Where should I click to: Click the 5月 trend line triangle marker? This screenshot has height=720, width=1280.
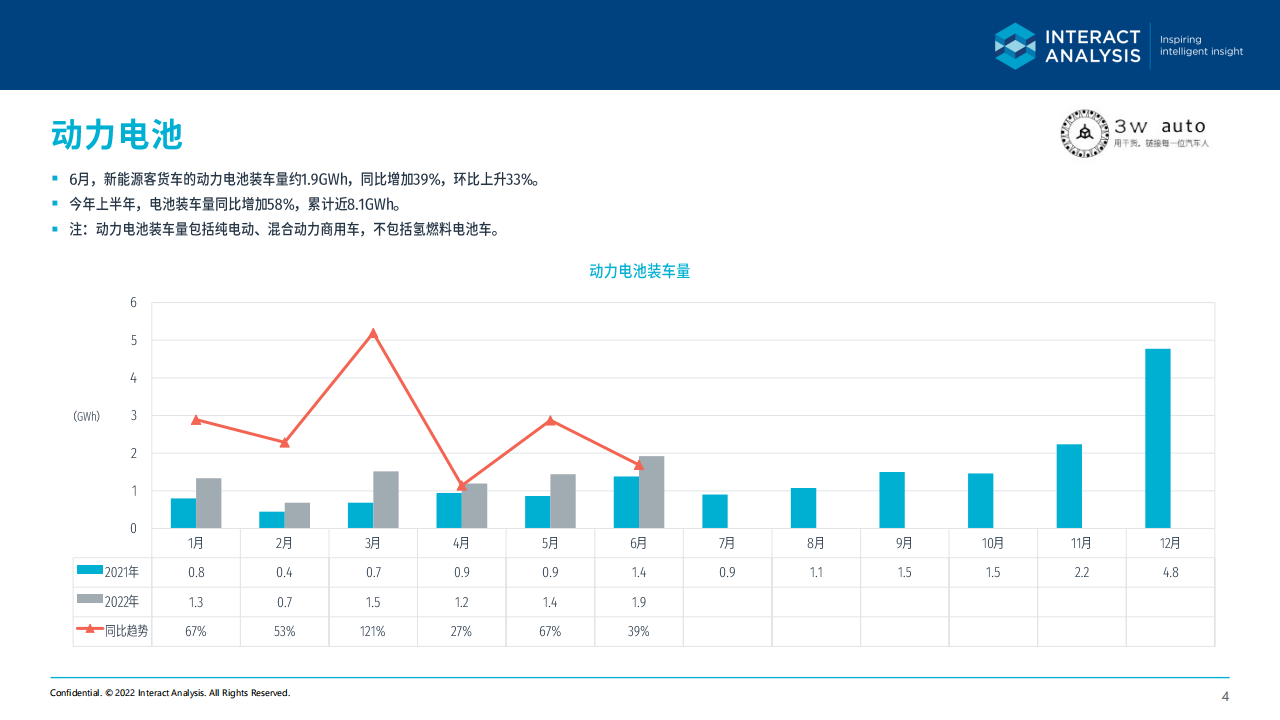click(550, 420)
